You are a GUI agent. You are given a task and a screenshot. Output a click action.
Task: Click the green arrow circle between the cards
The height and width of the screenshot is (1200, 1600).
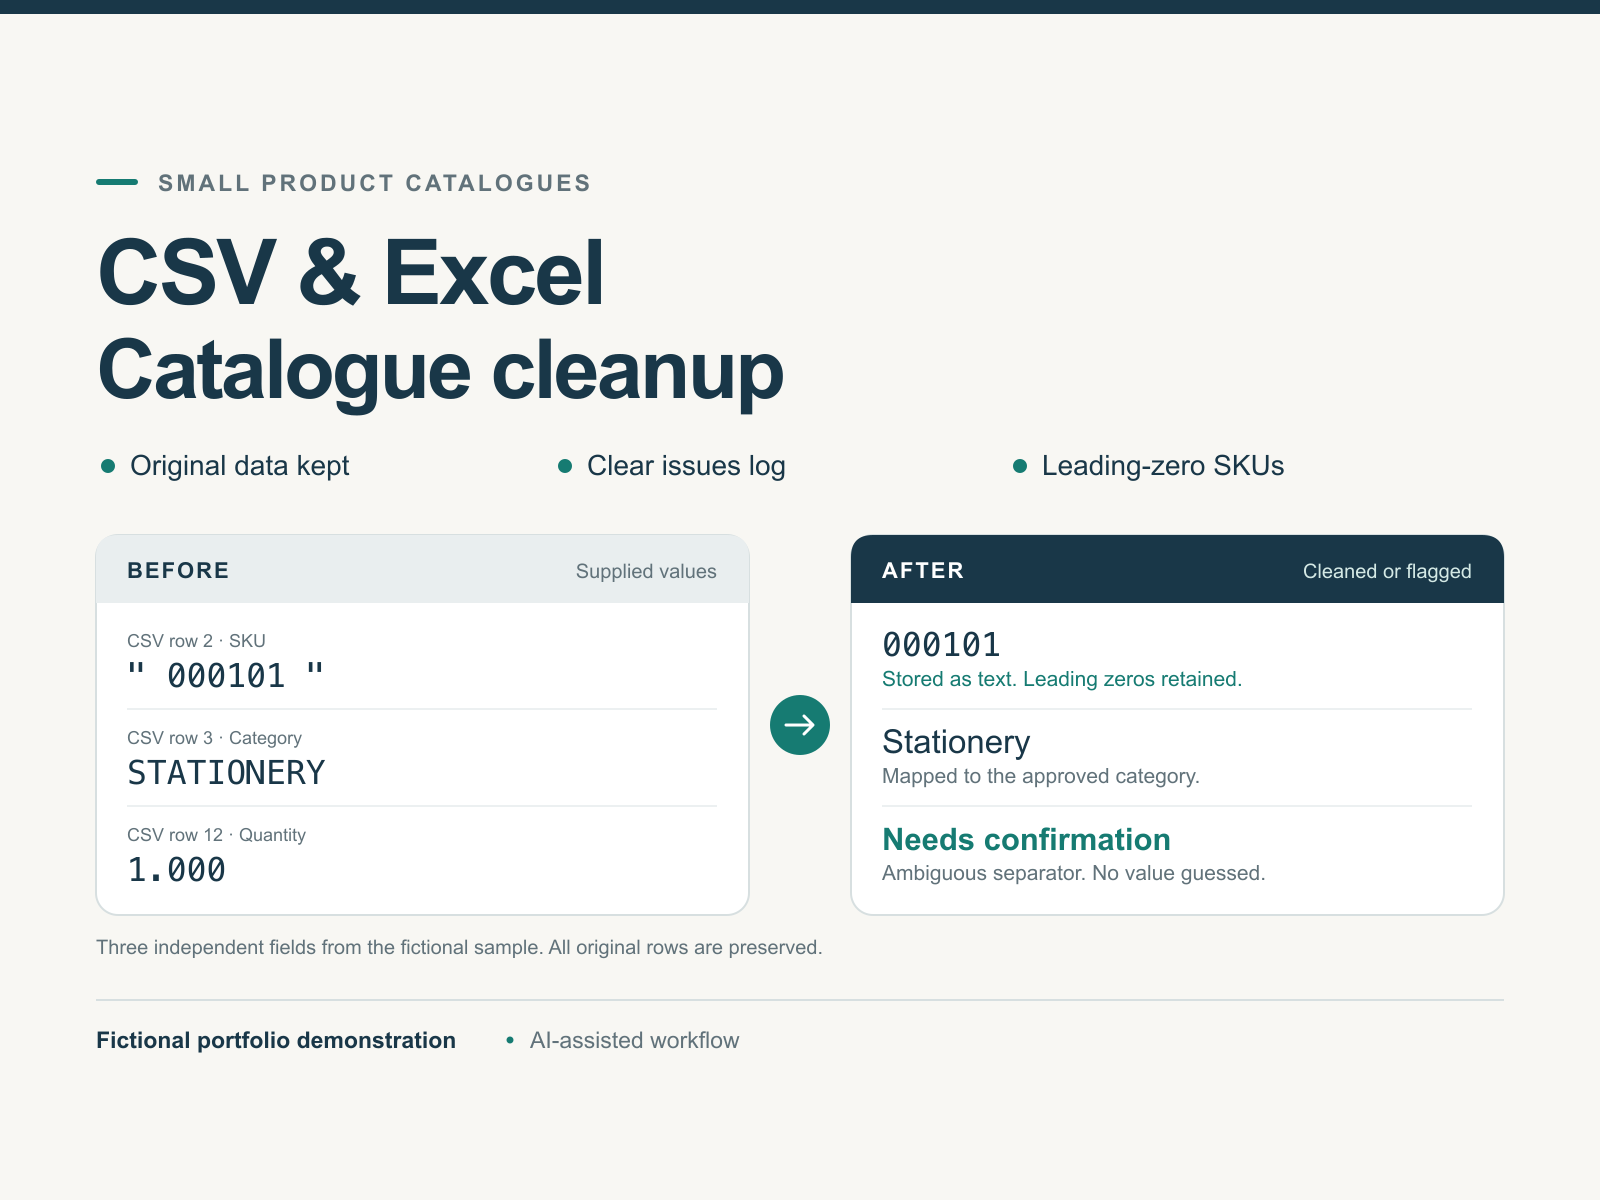coord(800,725)
